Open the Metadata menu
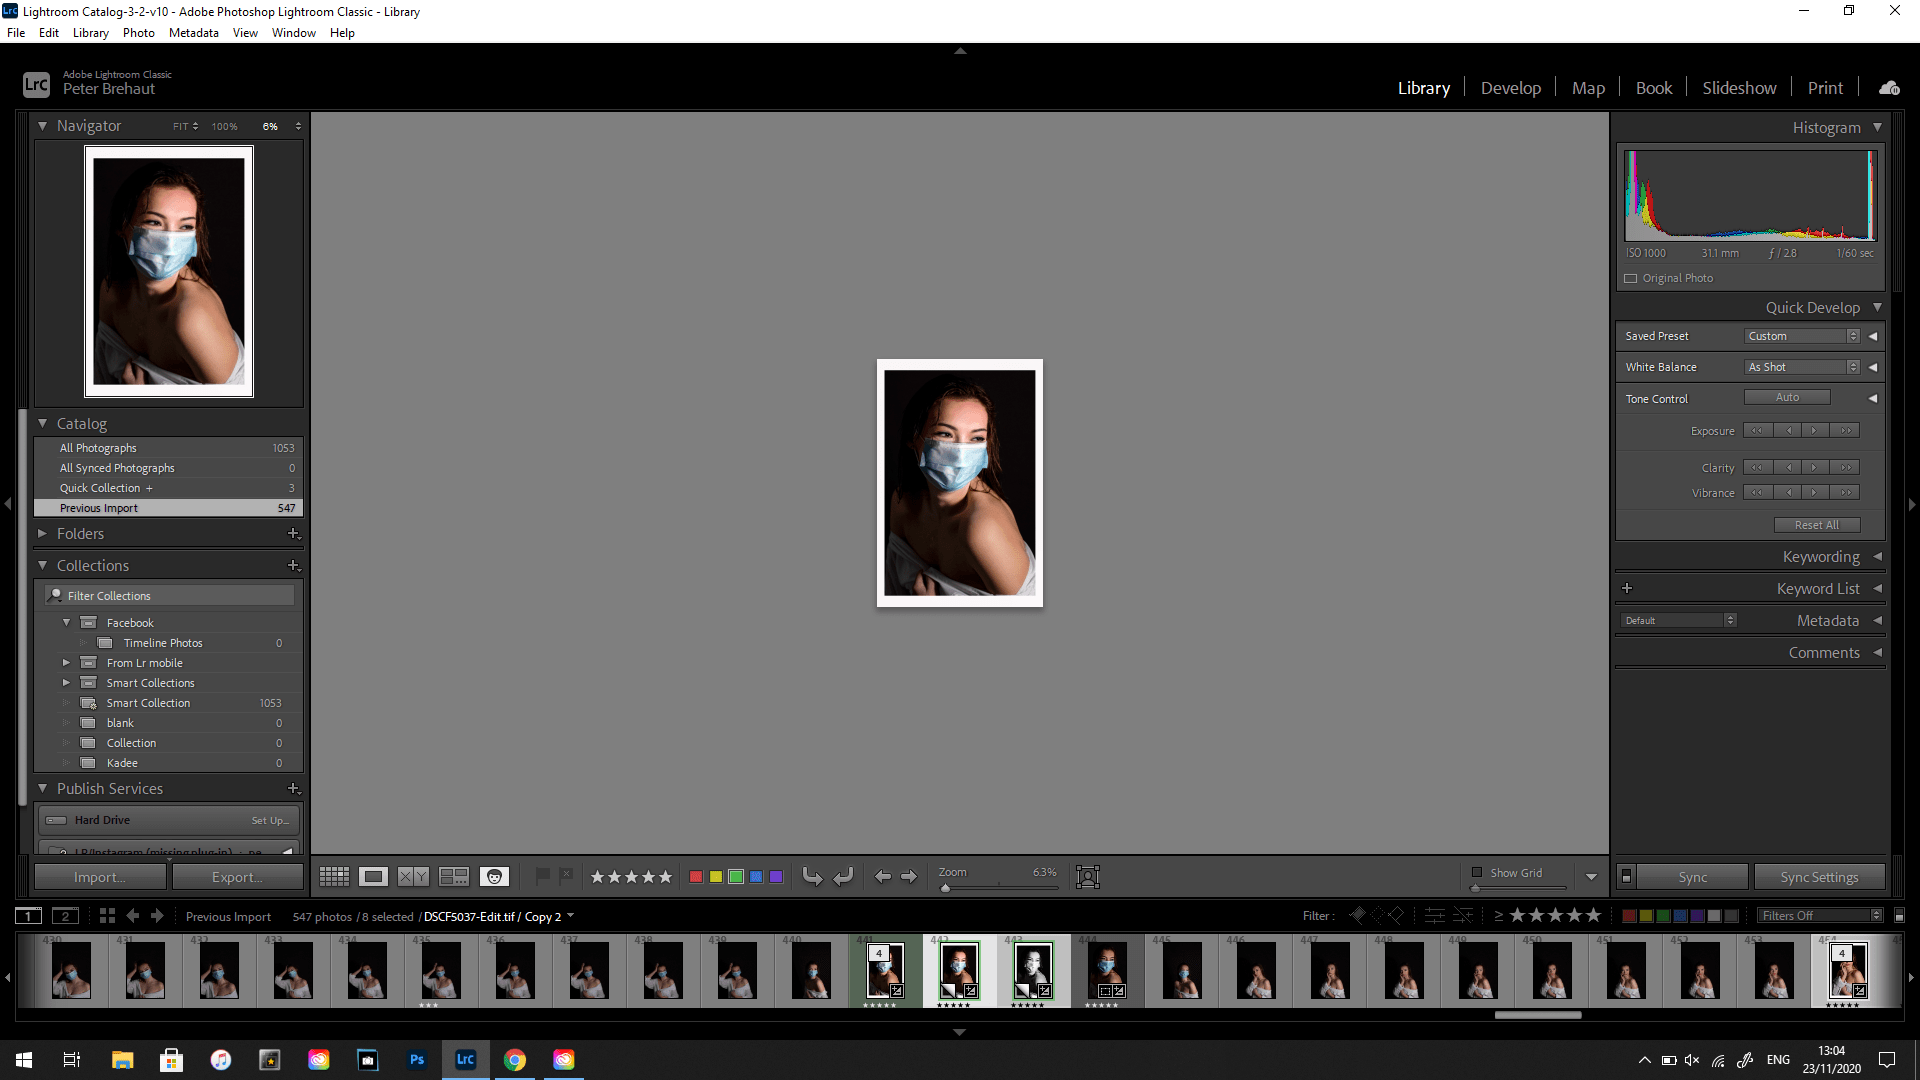Screen dimensions: 1920x1080 [193, 32]
